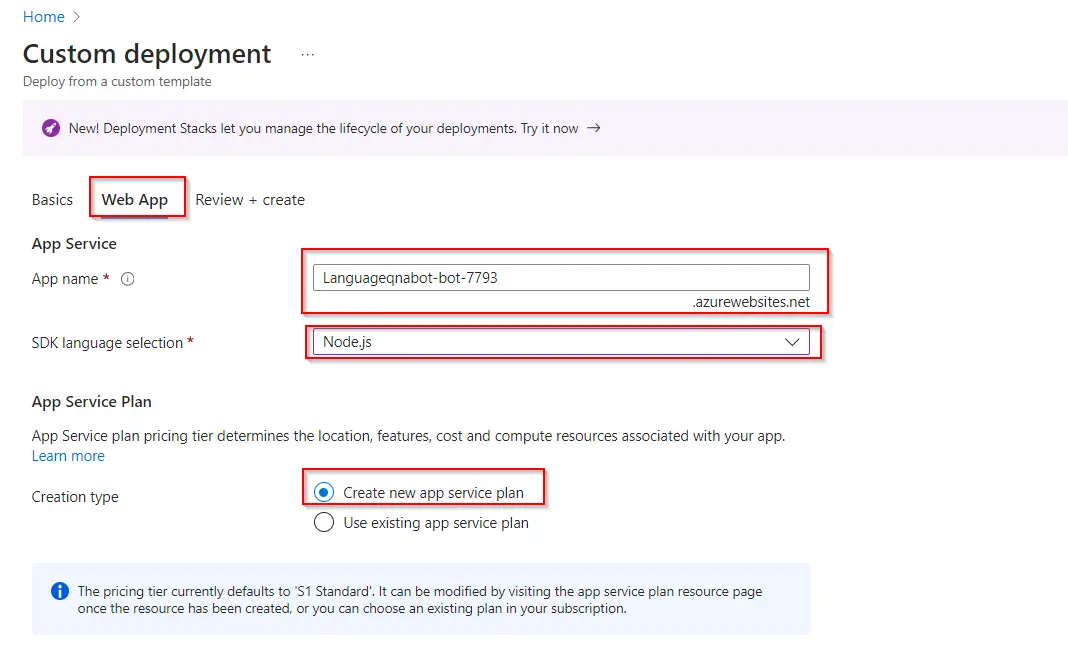Click the '.azurewebsites.net' domain suffix text
The image size is (1068, 654).
[x=751, y=302]
